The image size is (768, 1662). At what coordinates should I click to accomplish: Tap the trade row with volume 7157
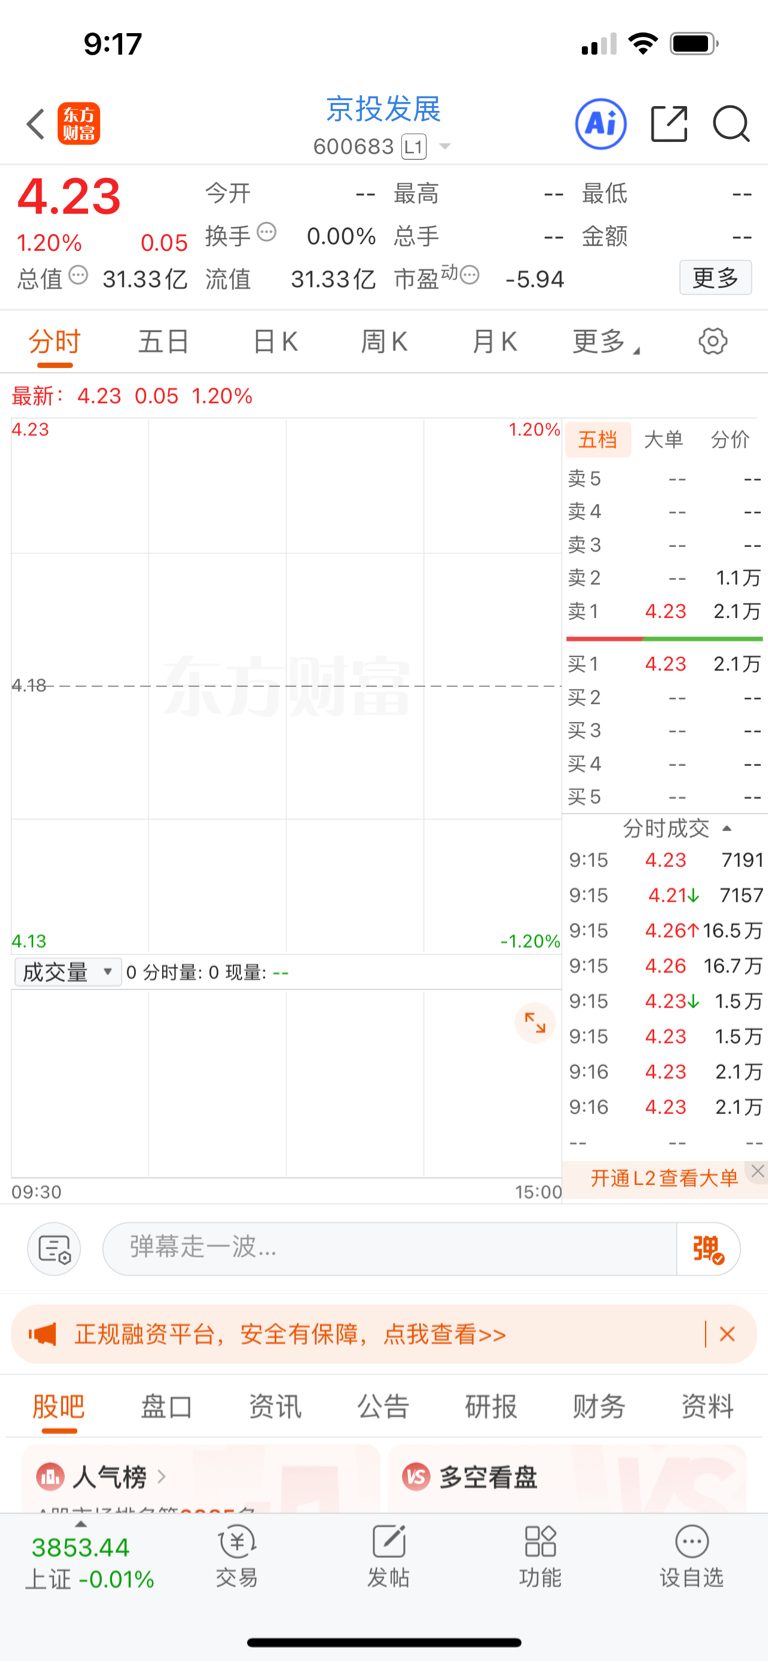click(666, 895)
